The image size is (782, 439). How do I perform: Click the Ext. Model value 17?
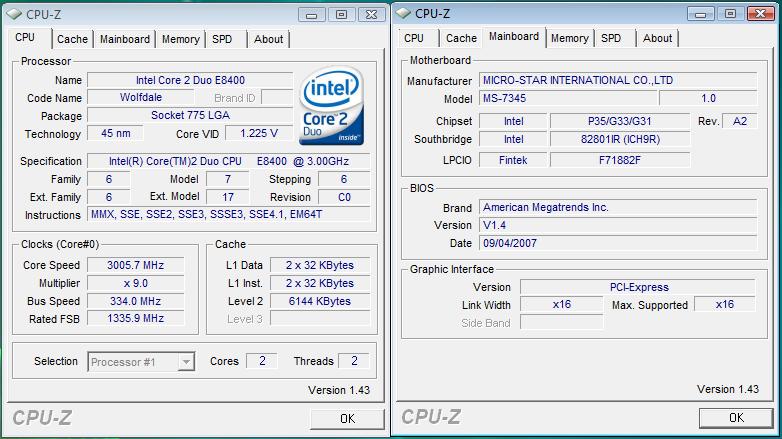point(228,197)
